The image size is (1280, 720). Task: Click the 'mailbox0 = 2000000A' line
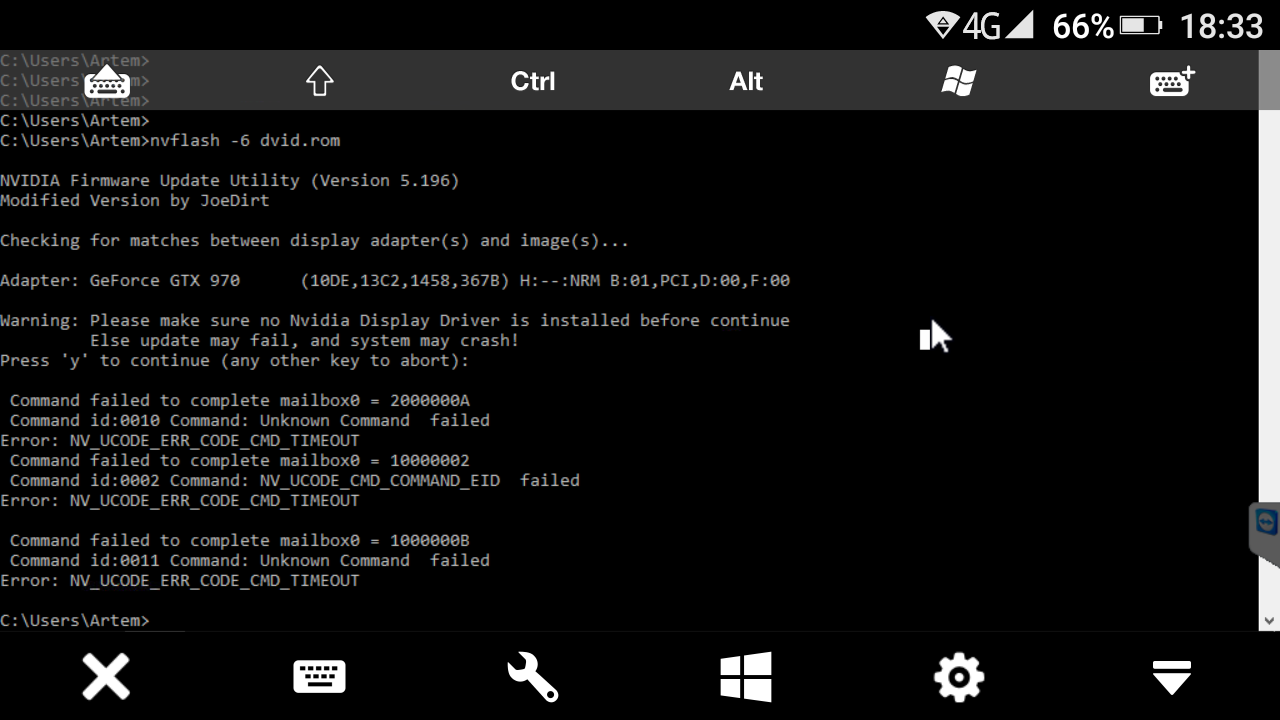click(x=240, y=401)
